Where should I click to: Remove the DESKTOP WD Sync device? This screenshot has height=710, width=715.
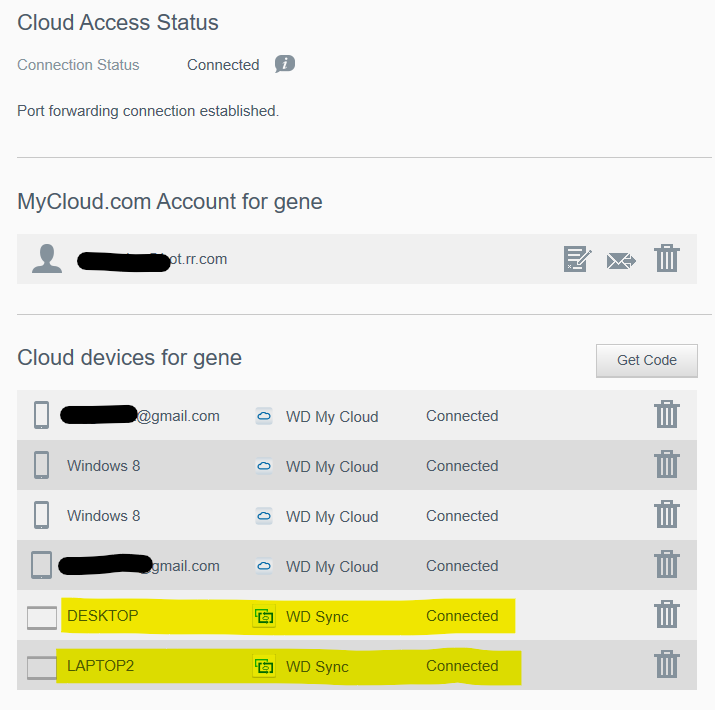(x=667, y=615)
